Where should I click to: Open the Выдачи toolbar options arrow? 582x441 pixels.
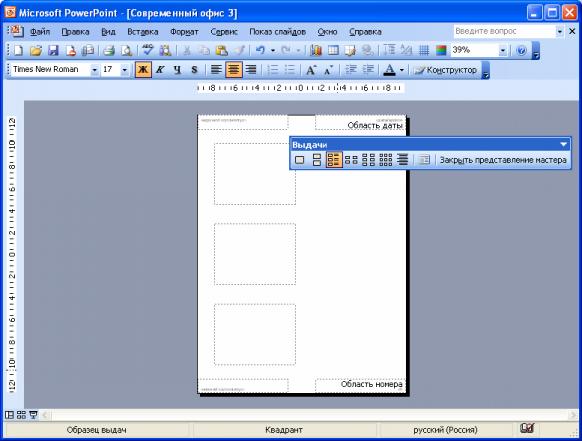tap(563, 144)
